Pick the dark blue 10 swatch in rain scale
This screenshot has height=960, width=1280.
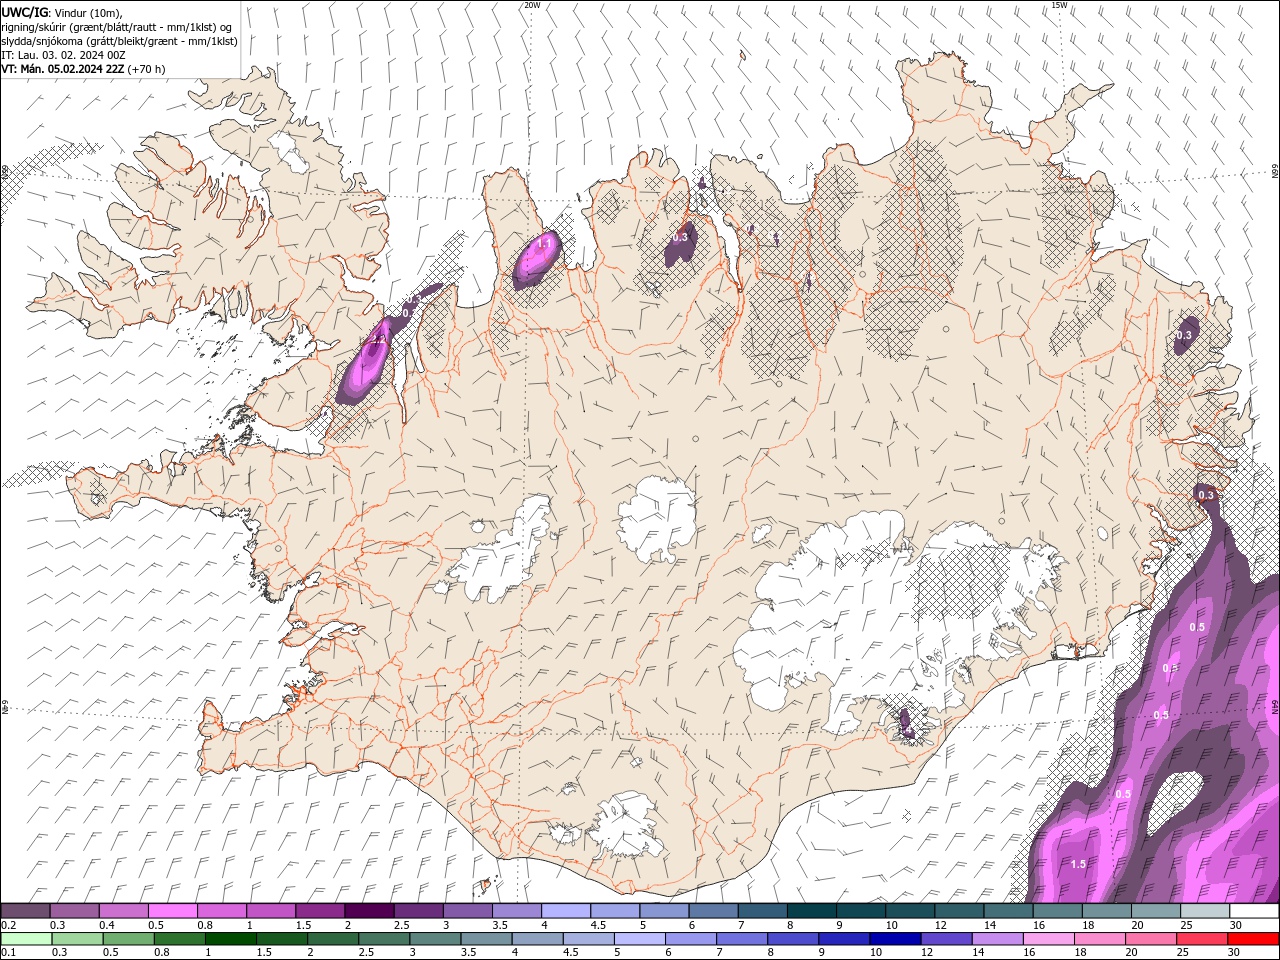895,939
